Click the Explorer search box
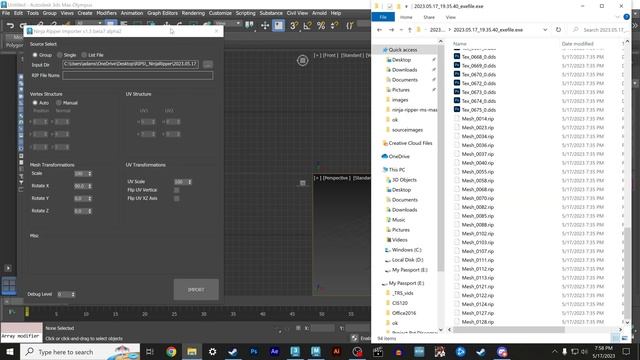The height and width of the screenshot is (360, 640). (600, 30)
